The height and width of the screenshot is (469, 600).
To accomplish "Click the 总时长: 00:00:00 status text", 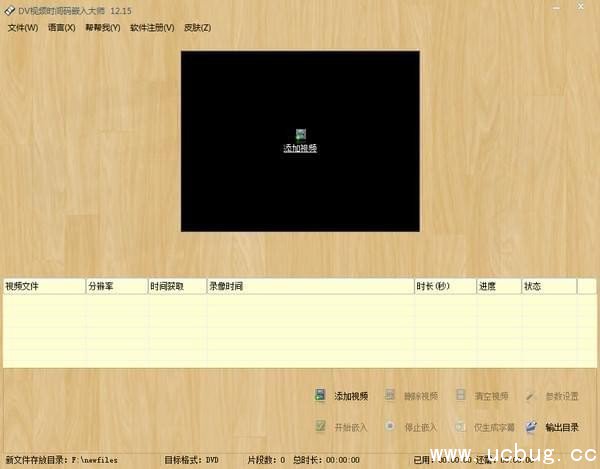I will pos(326,460).
